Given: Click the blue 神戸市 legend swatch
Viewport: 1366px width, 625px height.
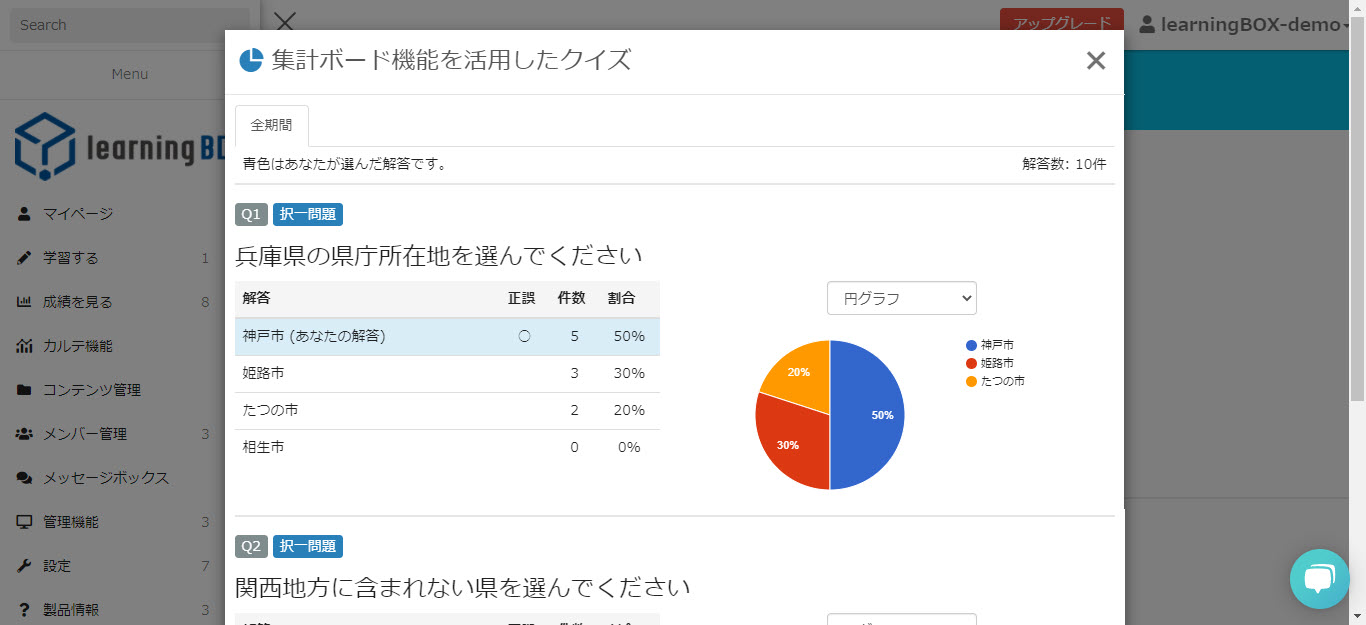Looking at the screenshot, I should pos(971,345).
